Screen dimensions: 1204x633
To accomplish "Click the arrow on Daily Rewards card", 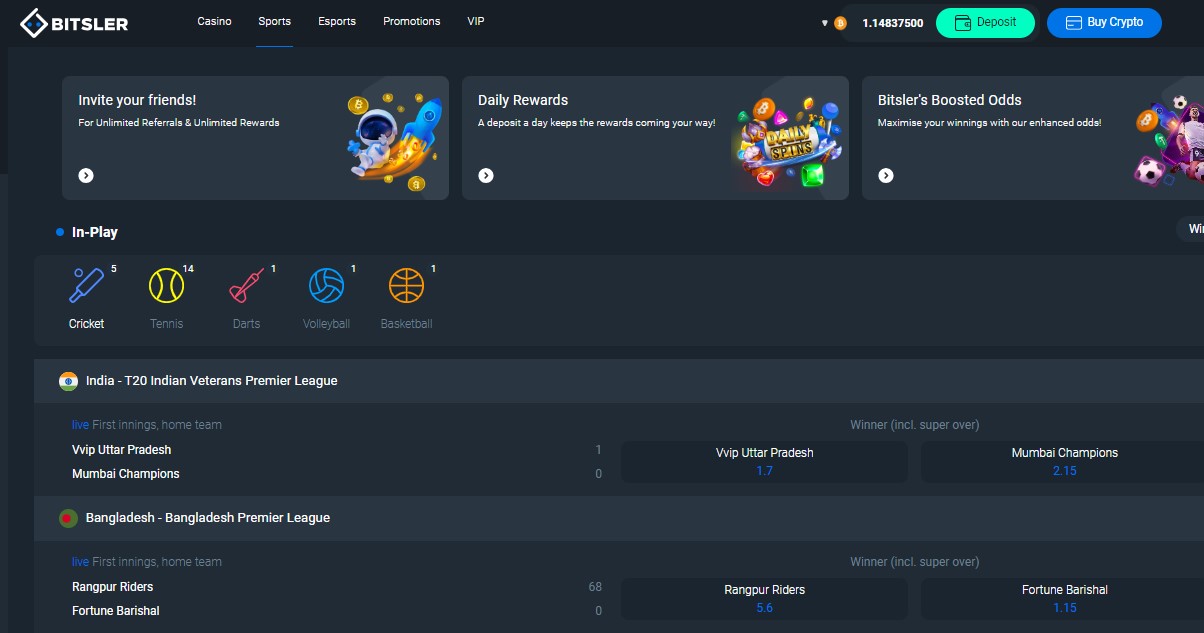I will [486, 175].
